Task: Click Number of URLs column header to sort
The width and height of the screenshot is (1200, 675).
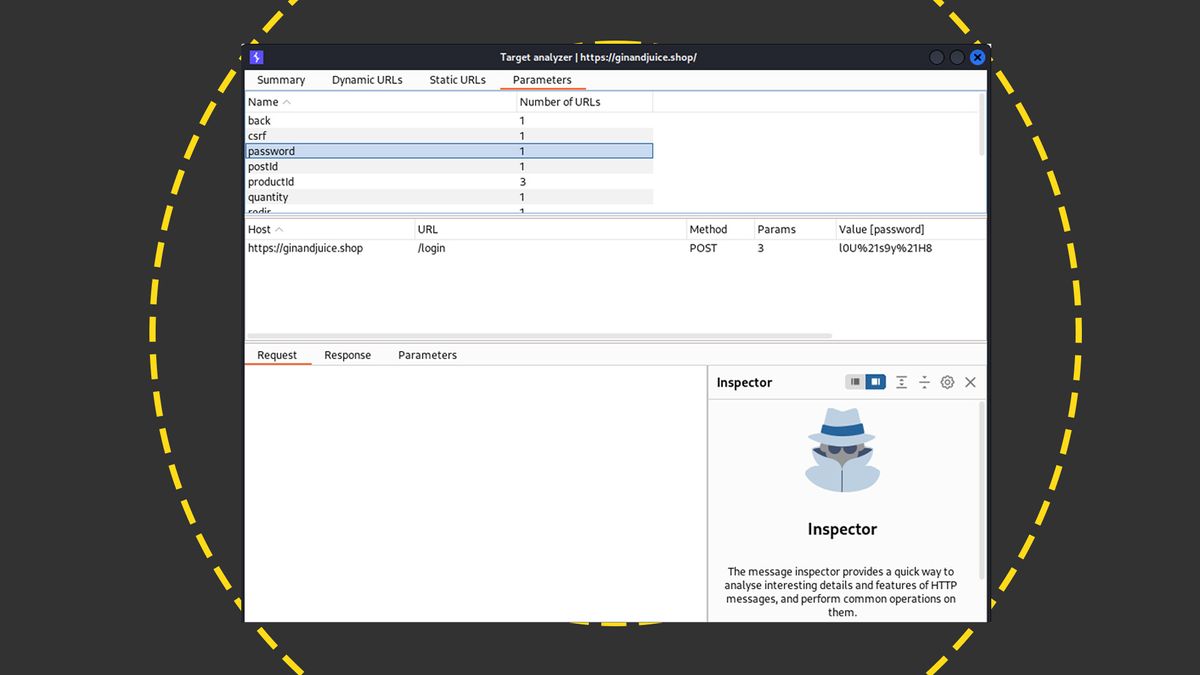Action: (x=559, y=101)
